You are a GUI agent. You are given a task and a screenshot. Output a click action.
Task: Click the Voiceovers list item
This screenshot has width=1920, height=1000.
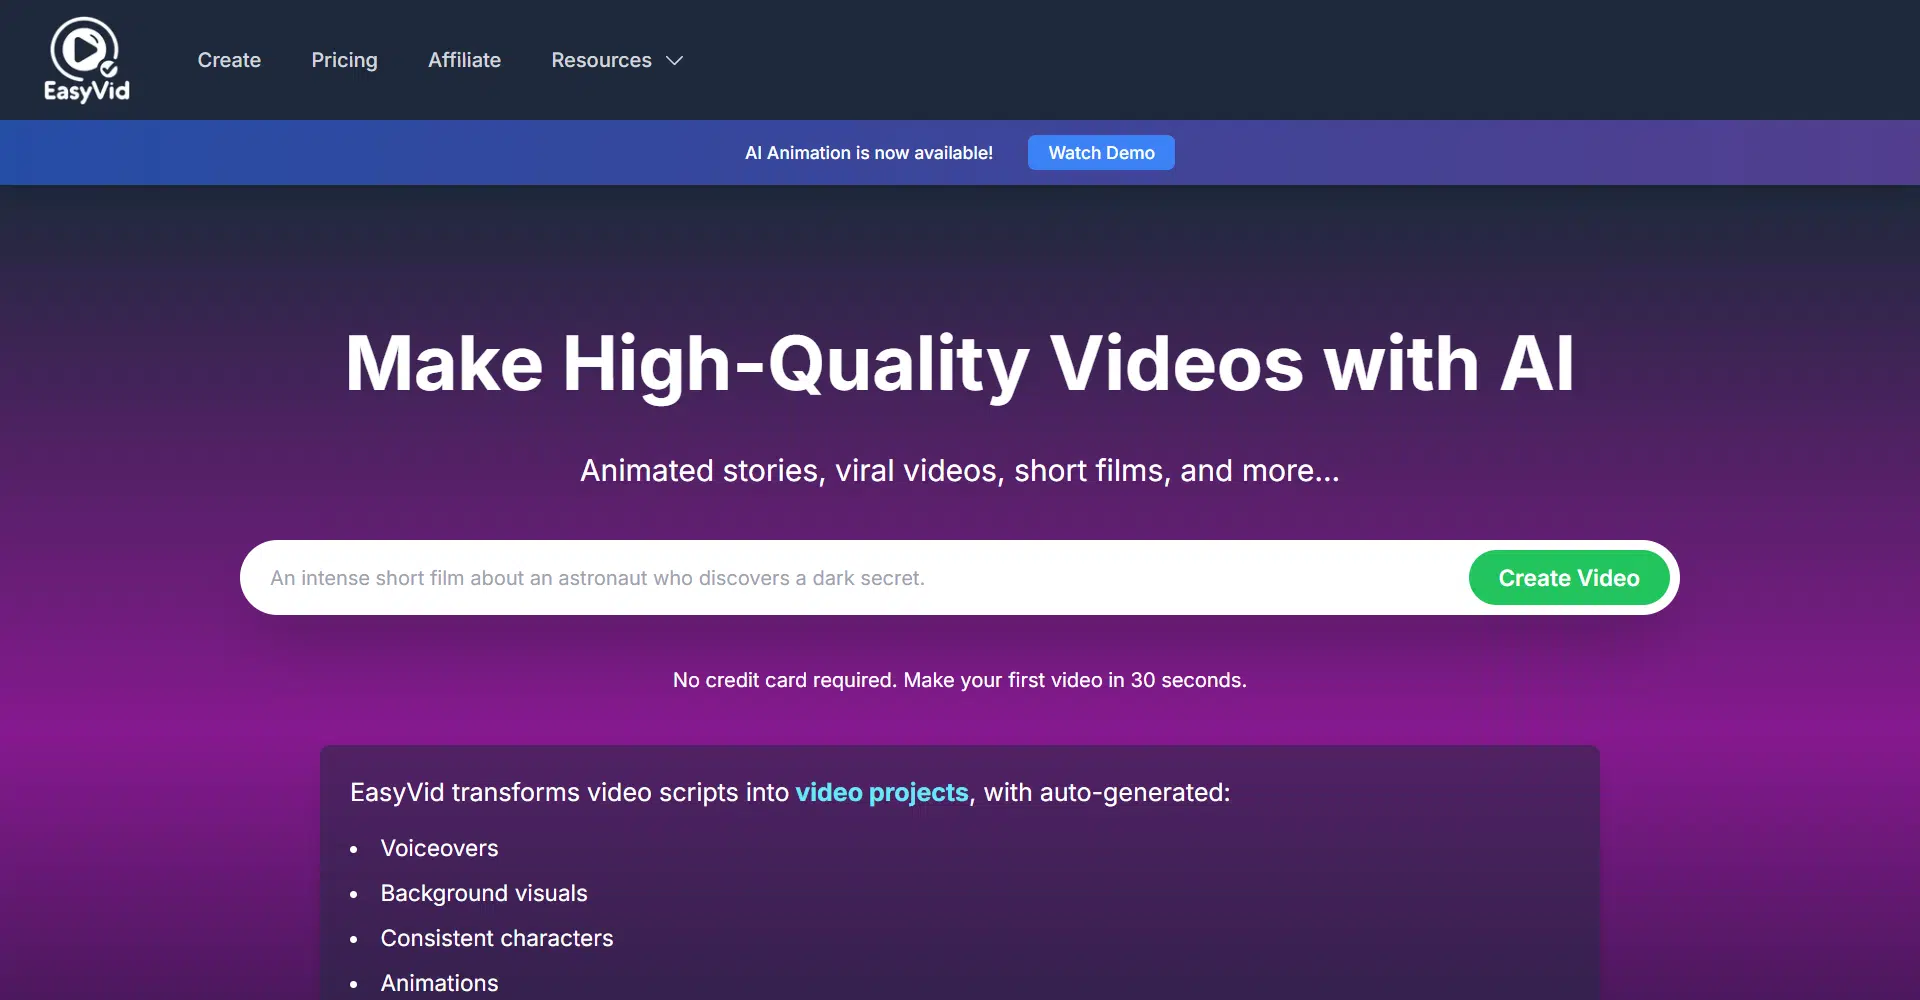pos(439,848)
